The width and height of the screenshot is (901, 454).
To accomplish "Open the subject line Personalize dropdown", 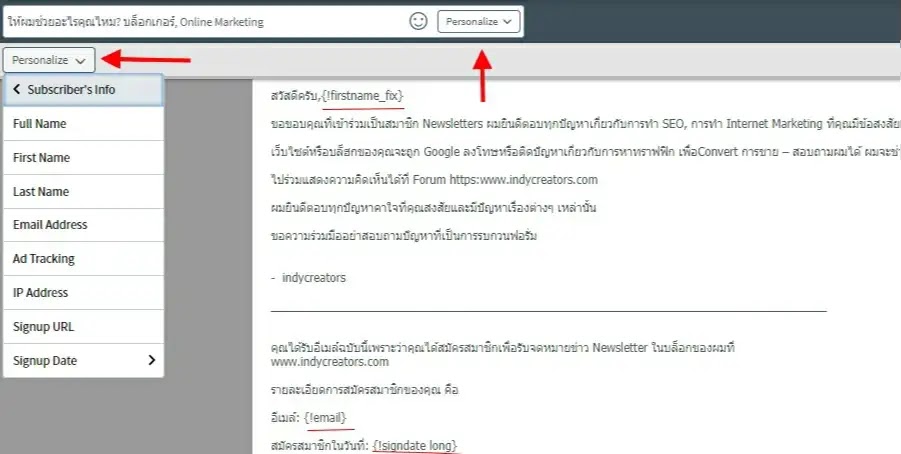I will pyautogui.click(x=479, y=21).
